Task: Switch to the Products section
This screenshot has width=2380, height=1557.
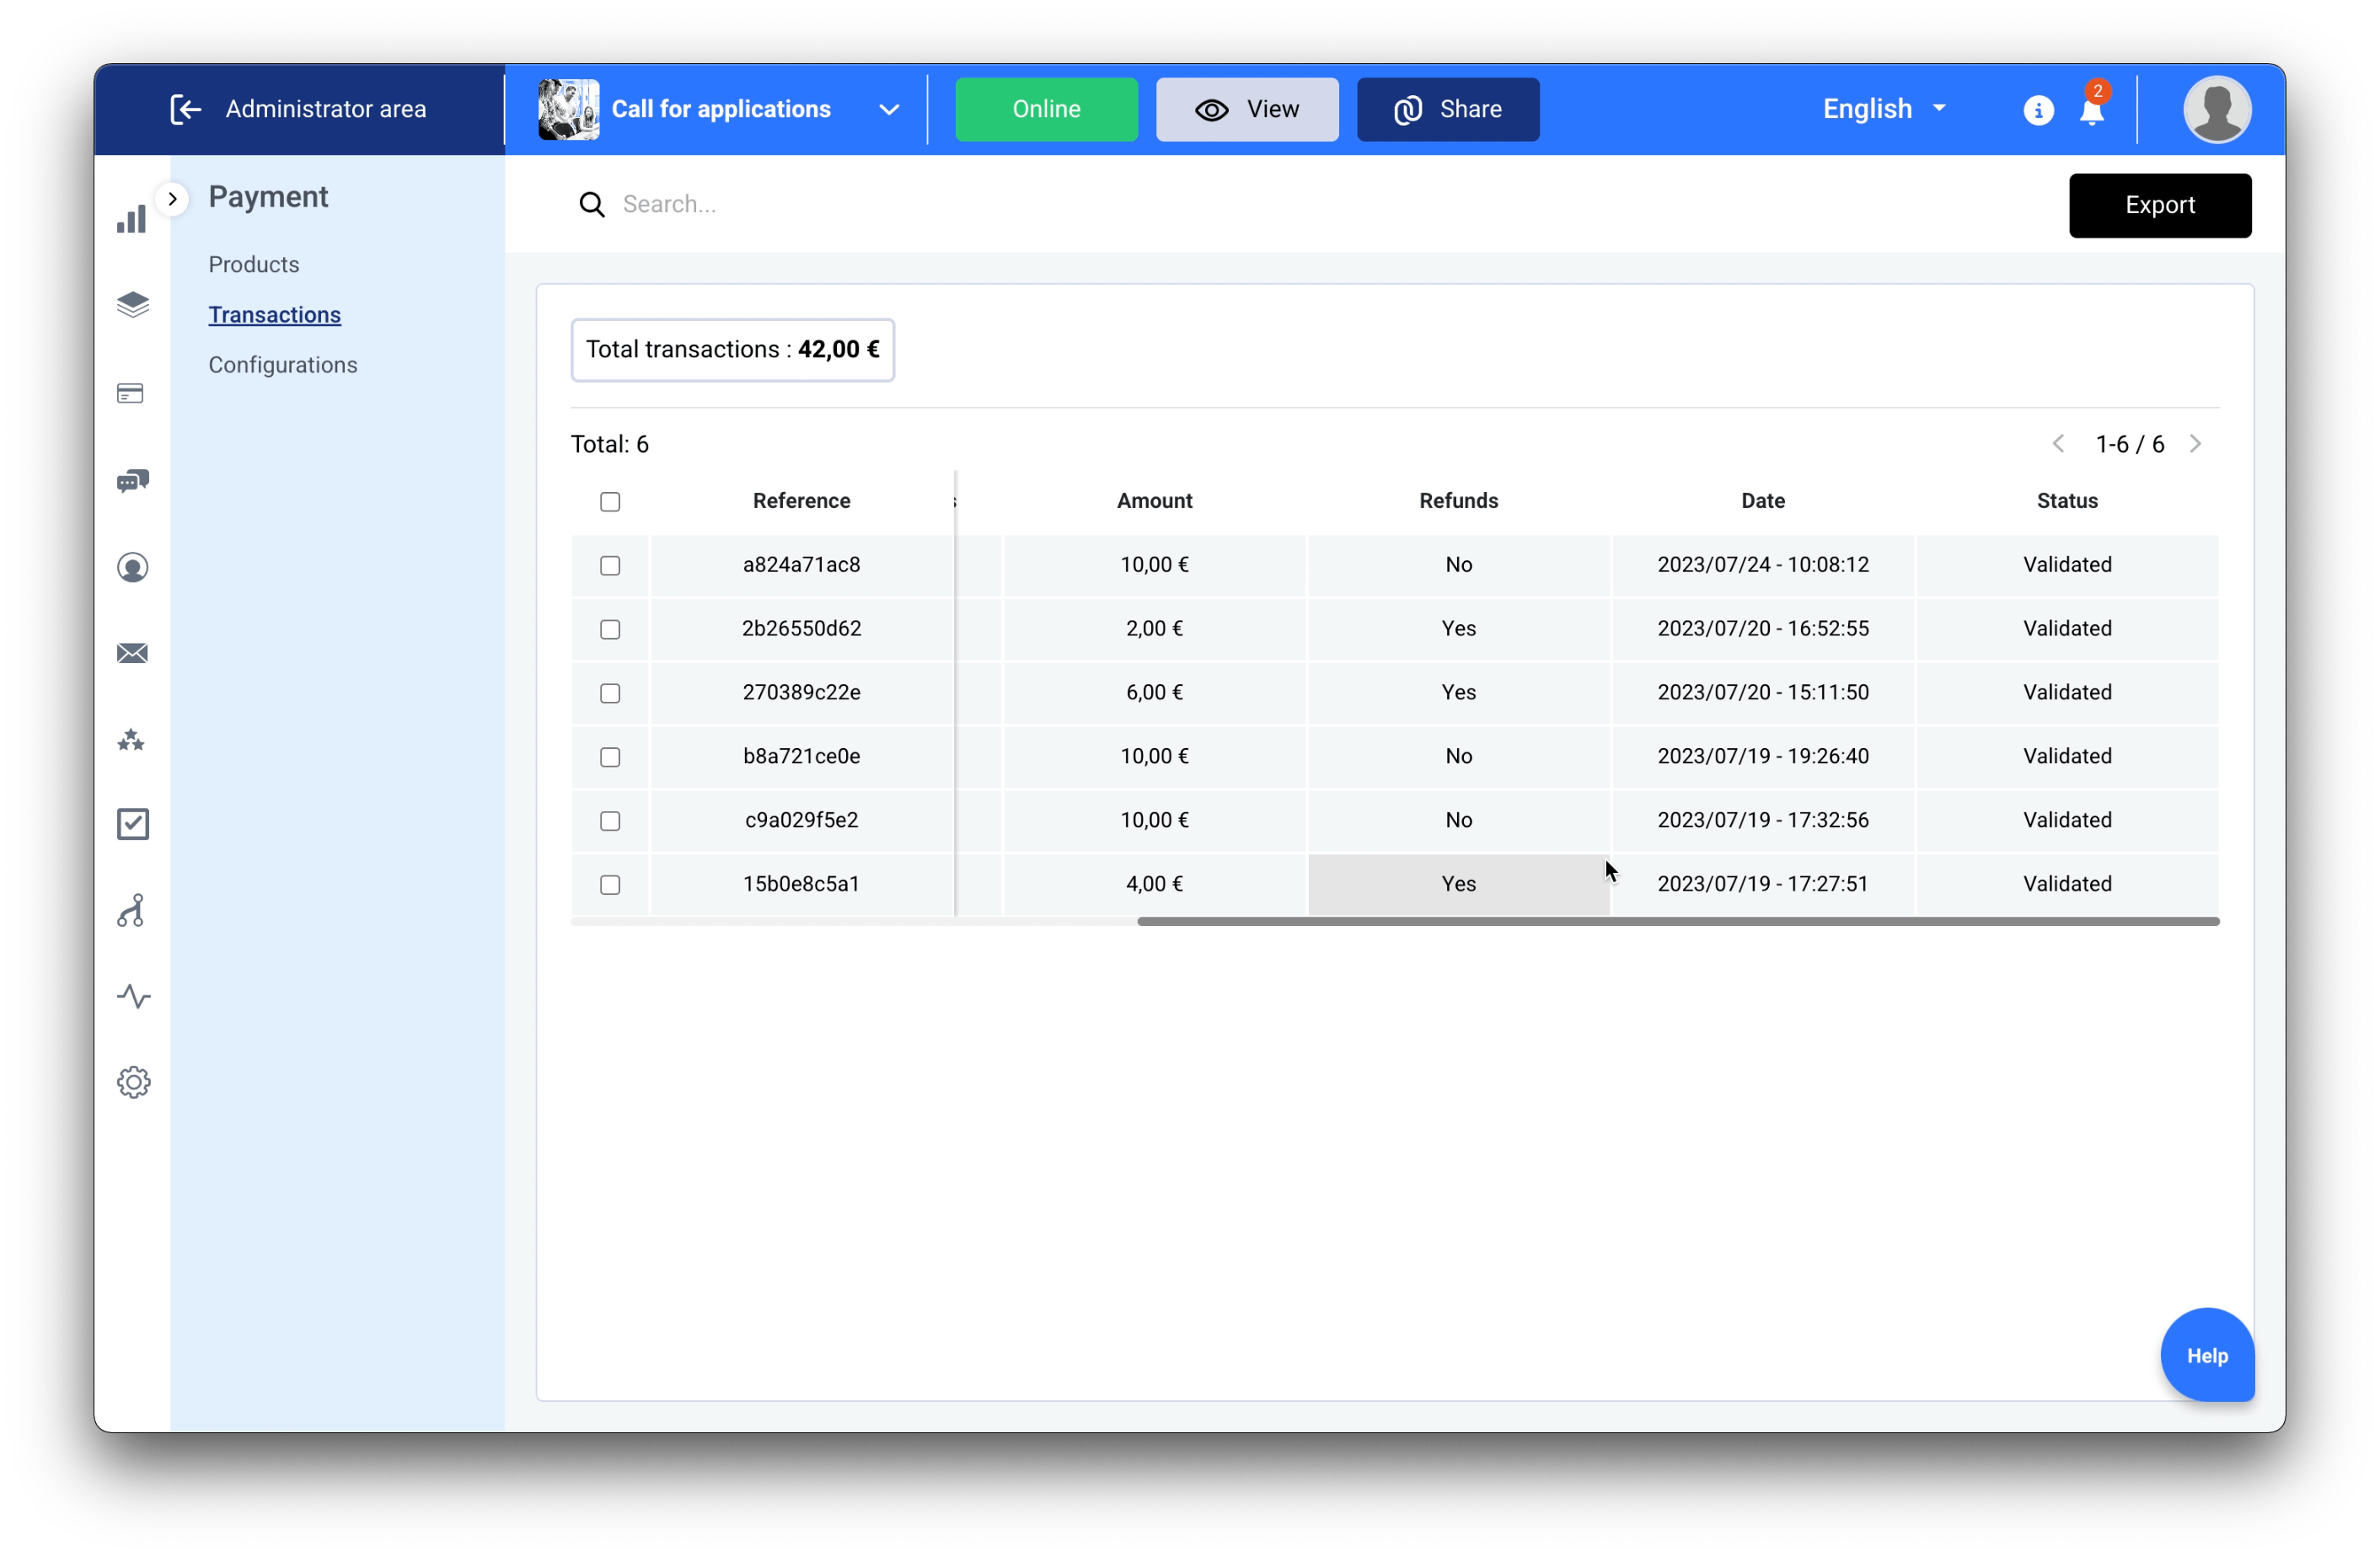Action: (253, 264)
